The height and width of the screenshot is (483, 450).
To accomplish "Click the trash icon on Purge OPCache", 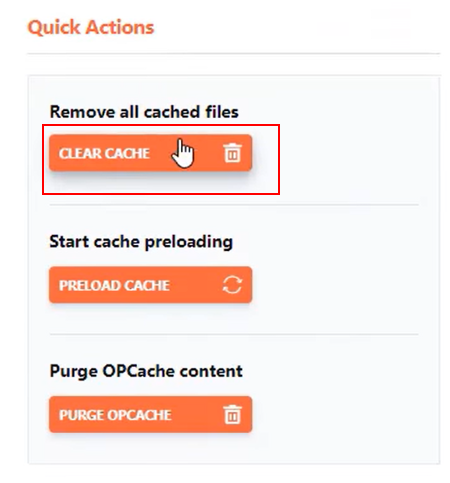I will pos(232,414).
